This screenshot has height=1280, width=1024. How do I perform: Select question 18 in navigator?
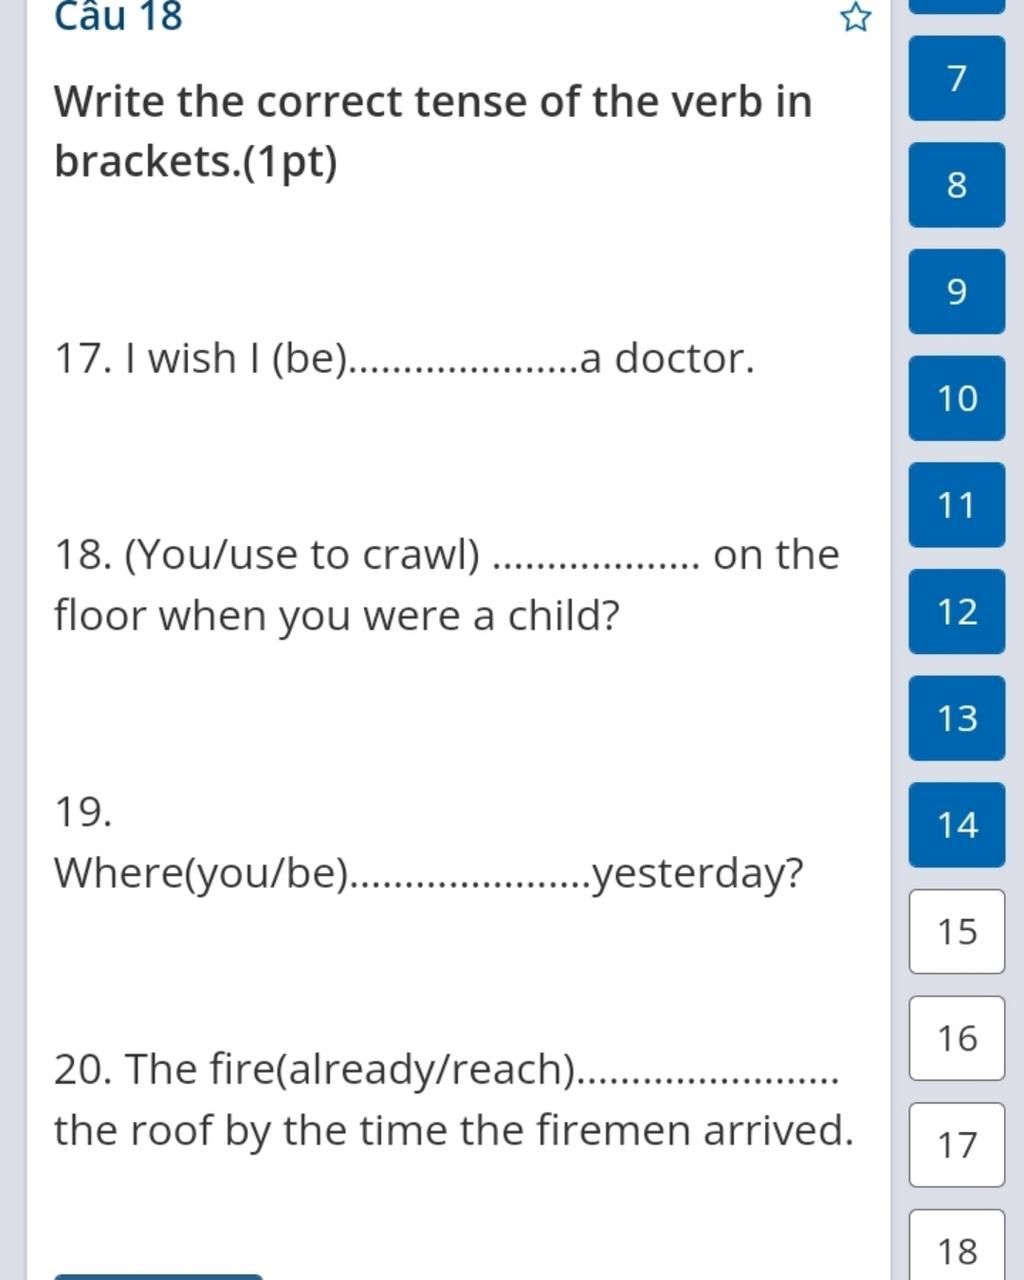click(957, 1246)
